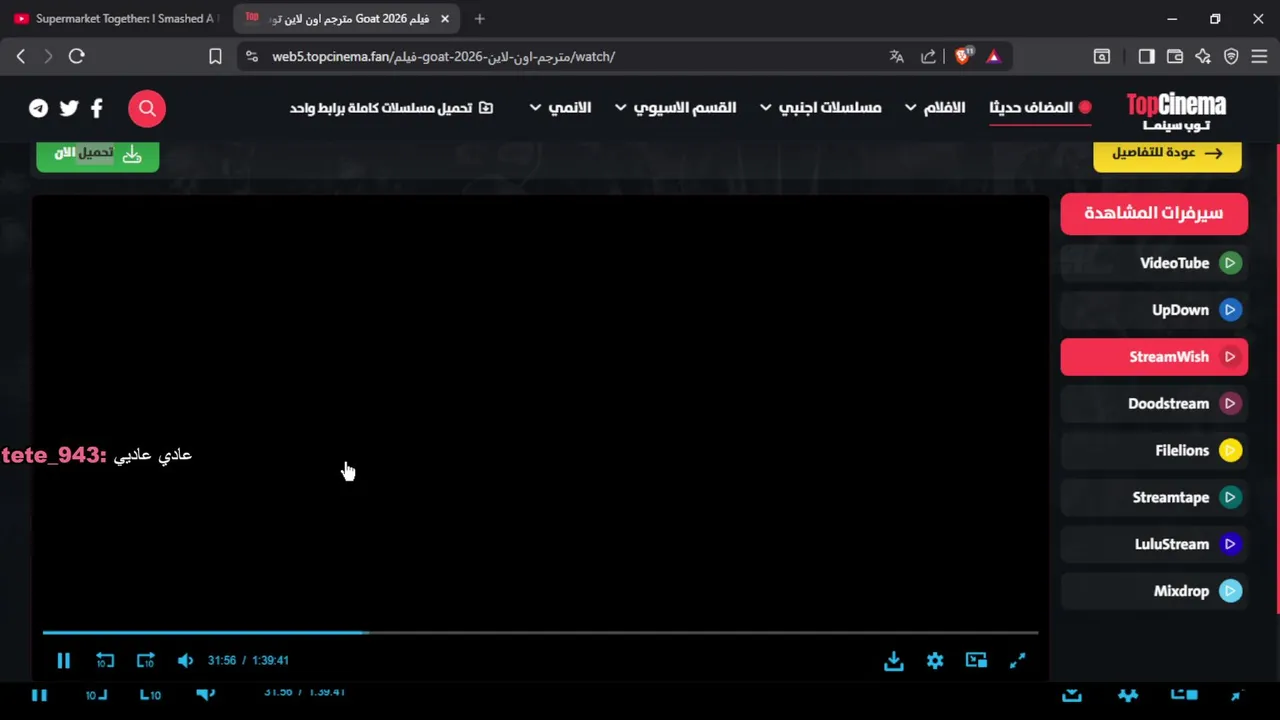Translate this page icon
Screen dimensions: 1280x720
coord(897,57)
